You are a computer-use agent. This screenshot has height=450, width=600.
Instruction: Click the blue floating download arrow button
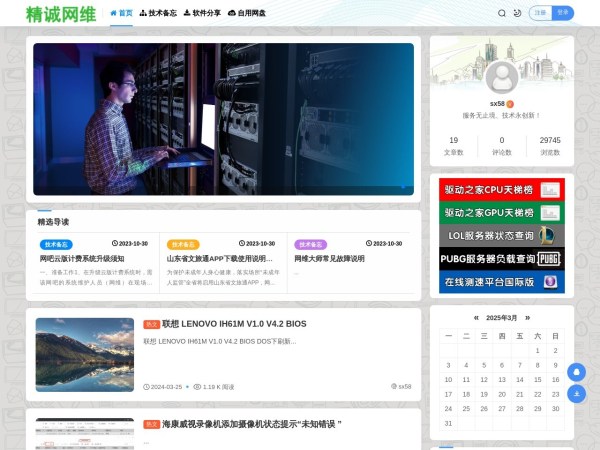[576, 394]
